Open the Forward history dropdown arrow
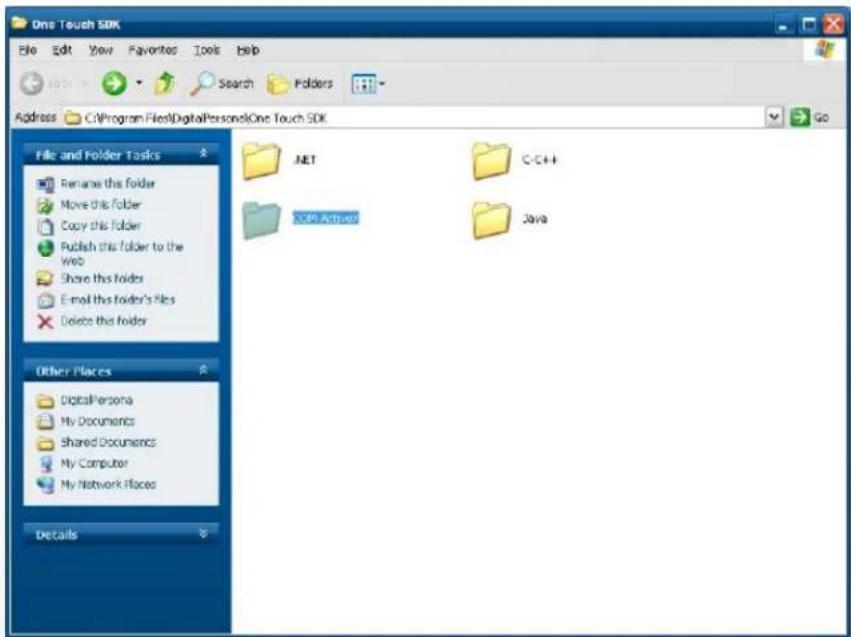 [x=139, y=83]
